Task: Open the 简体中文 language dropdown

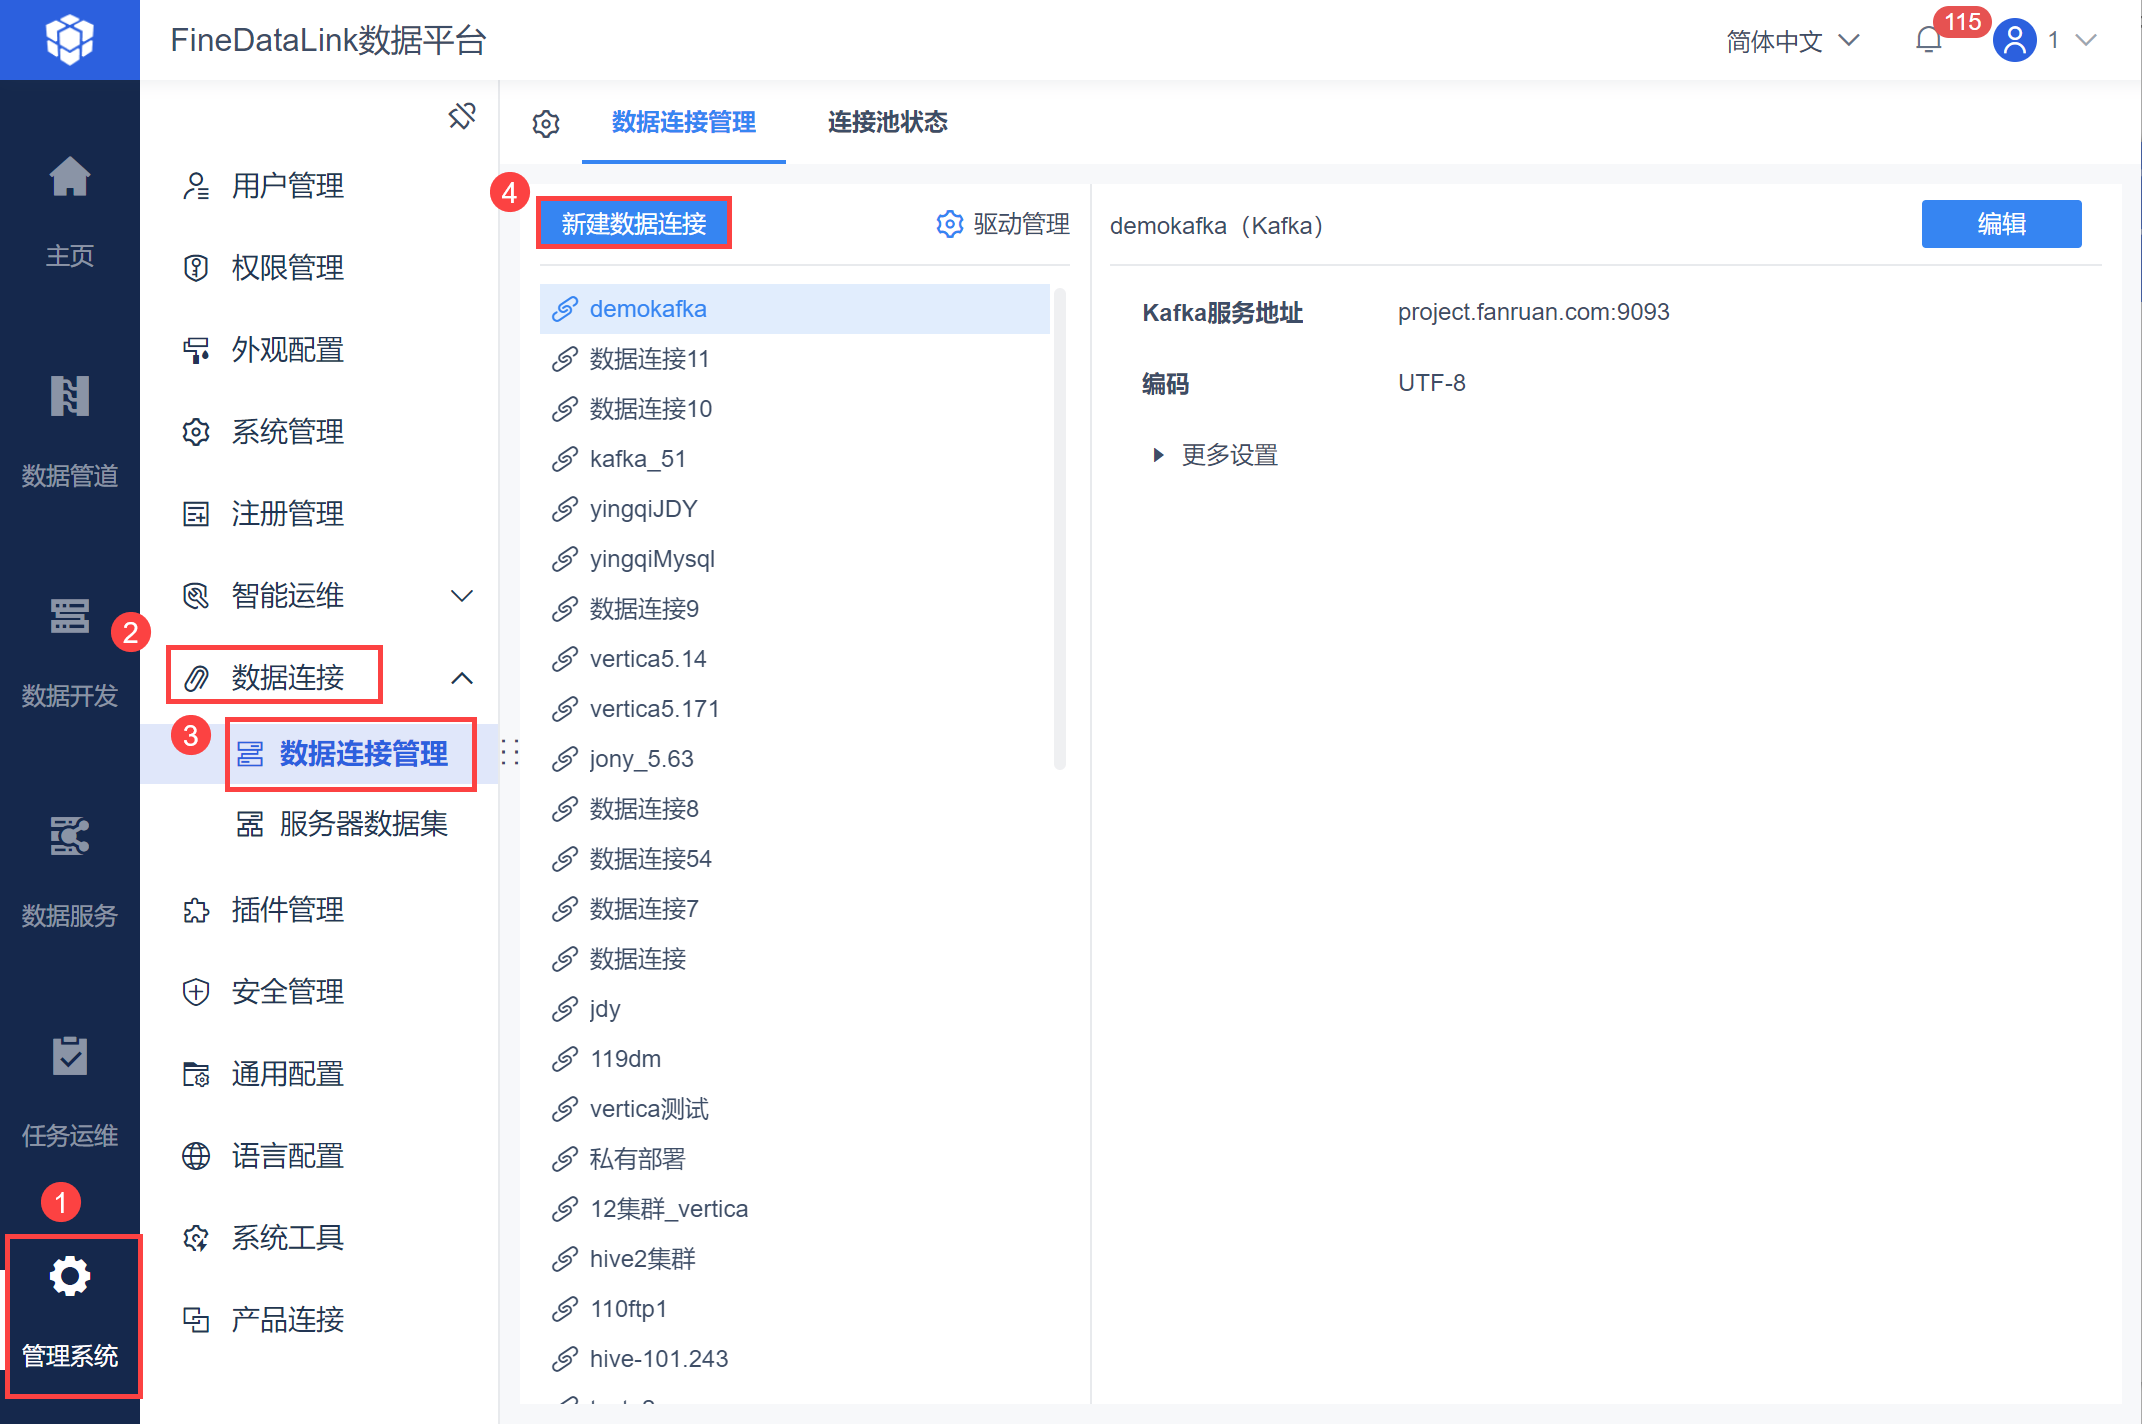Action: point(1792,41)
